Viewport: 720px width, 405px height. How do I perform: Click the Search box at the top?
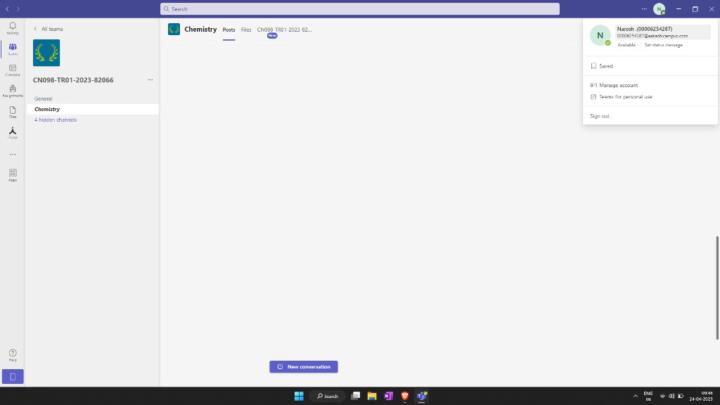(360, 9)
